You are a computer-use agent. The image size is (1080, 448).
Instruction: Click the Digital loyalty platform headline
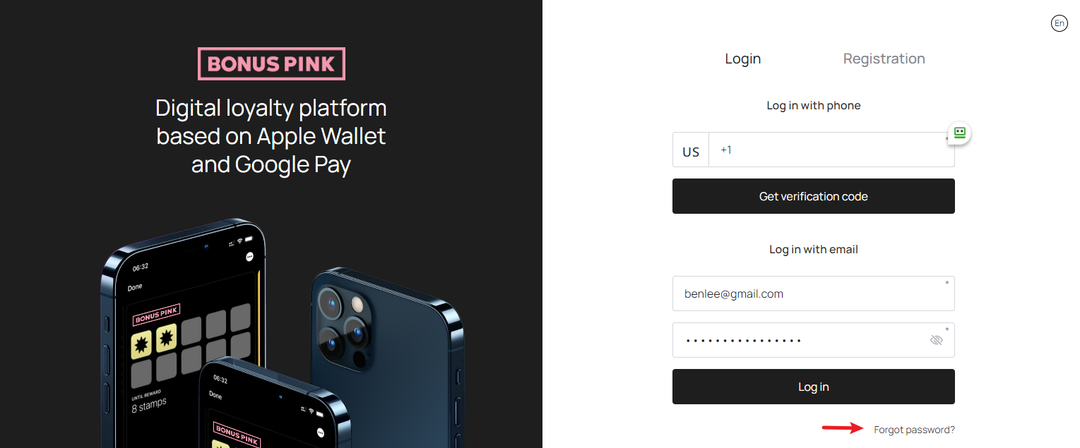pos(271,136)
